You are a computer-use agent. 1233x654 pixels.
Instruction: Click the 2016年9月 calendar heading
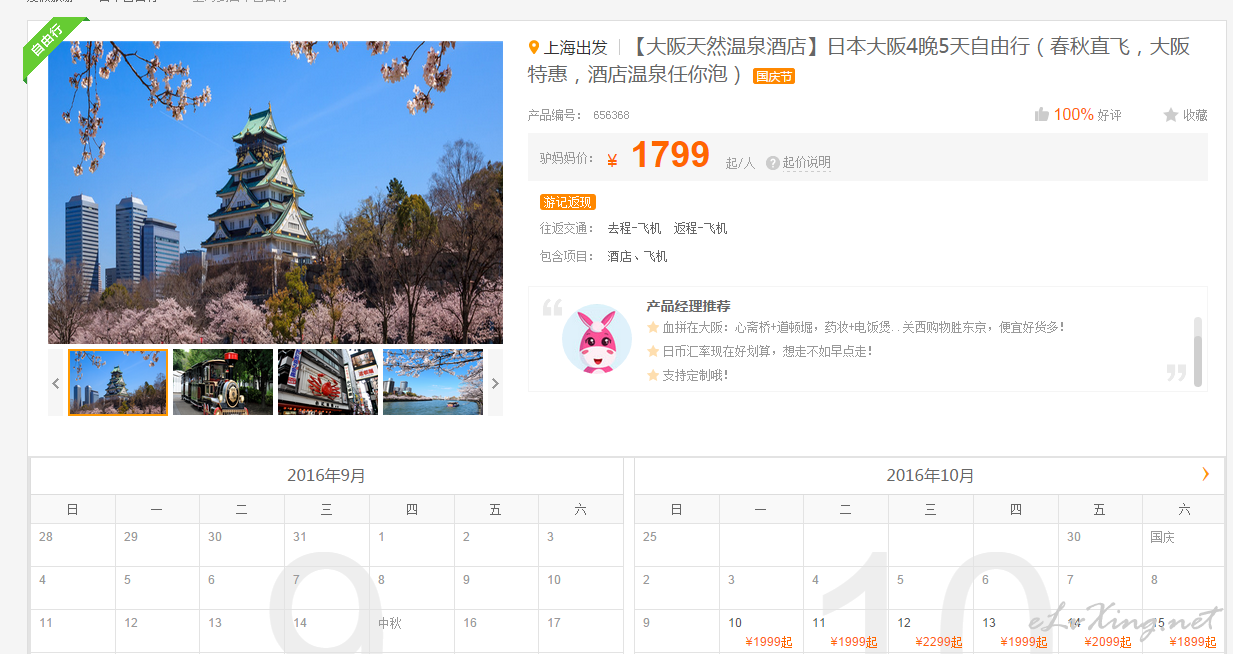click(326, 476)
